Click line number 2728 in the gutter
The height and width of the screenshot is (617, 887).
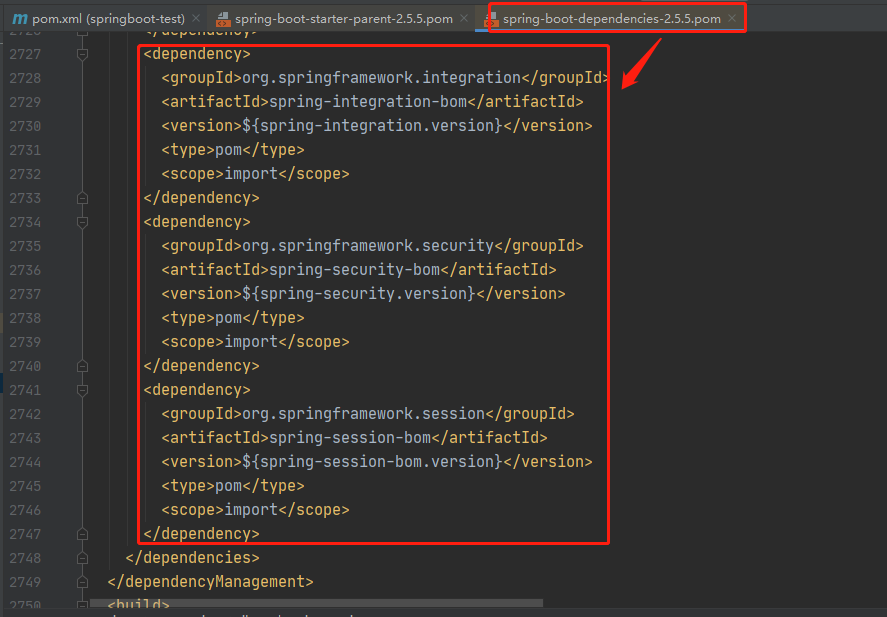[25, 78]
